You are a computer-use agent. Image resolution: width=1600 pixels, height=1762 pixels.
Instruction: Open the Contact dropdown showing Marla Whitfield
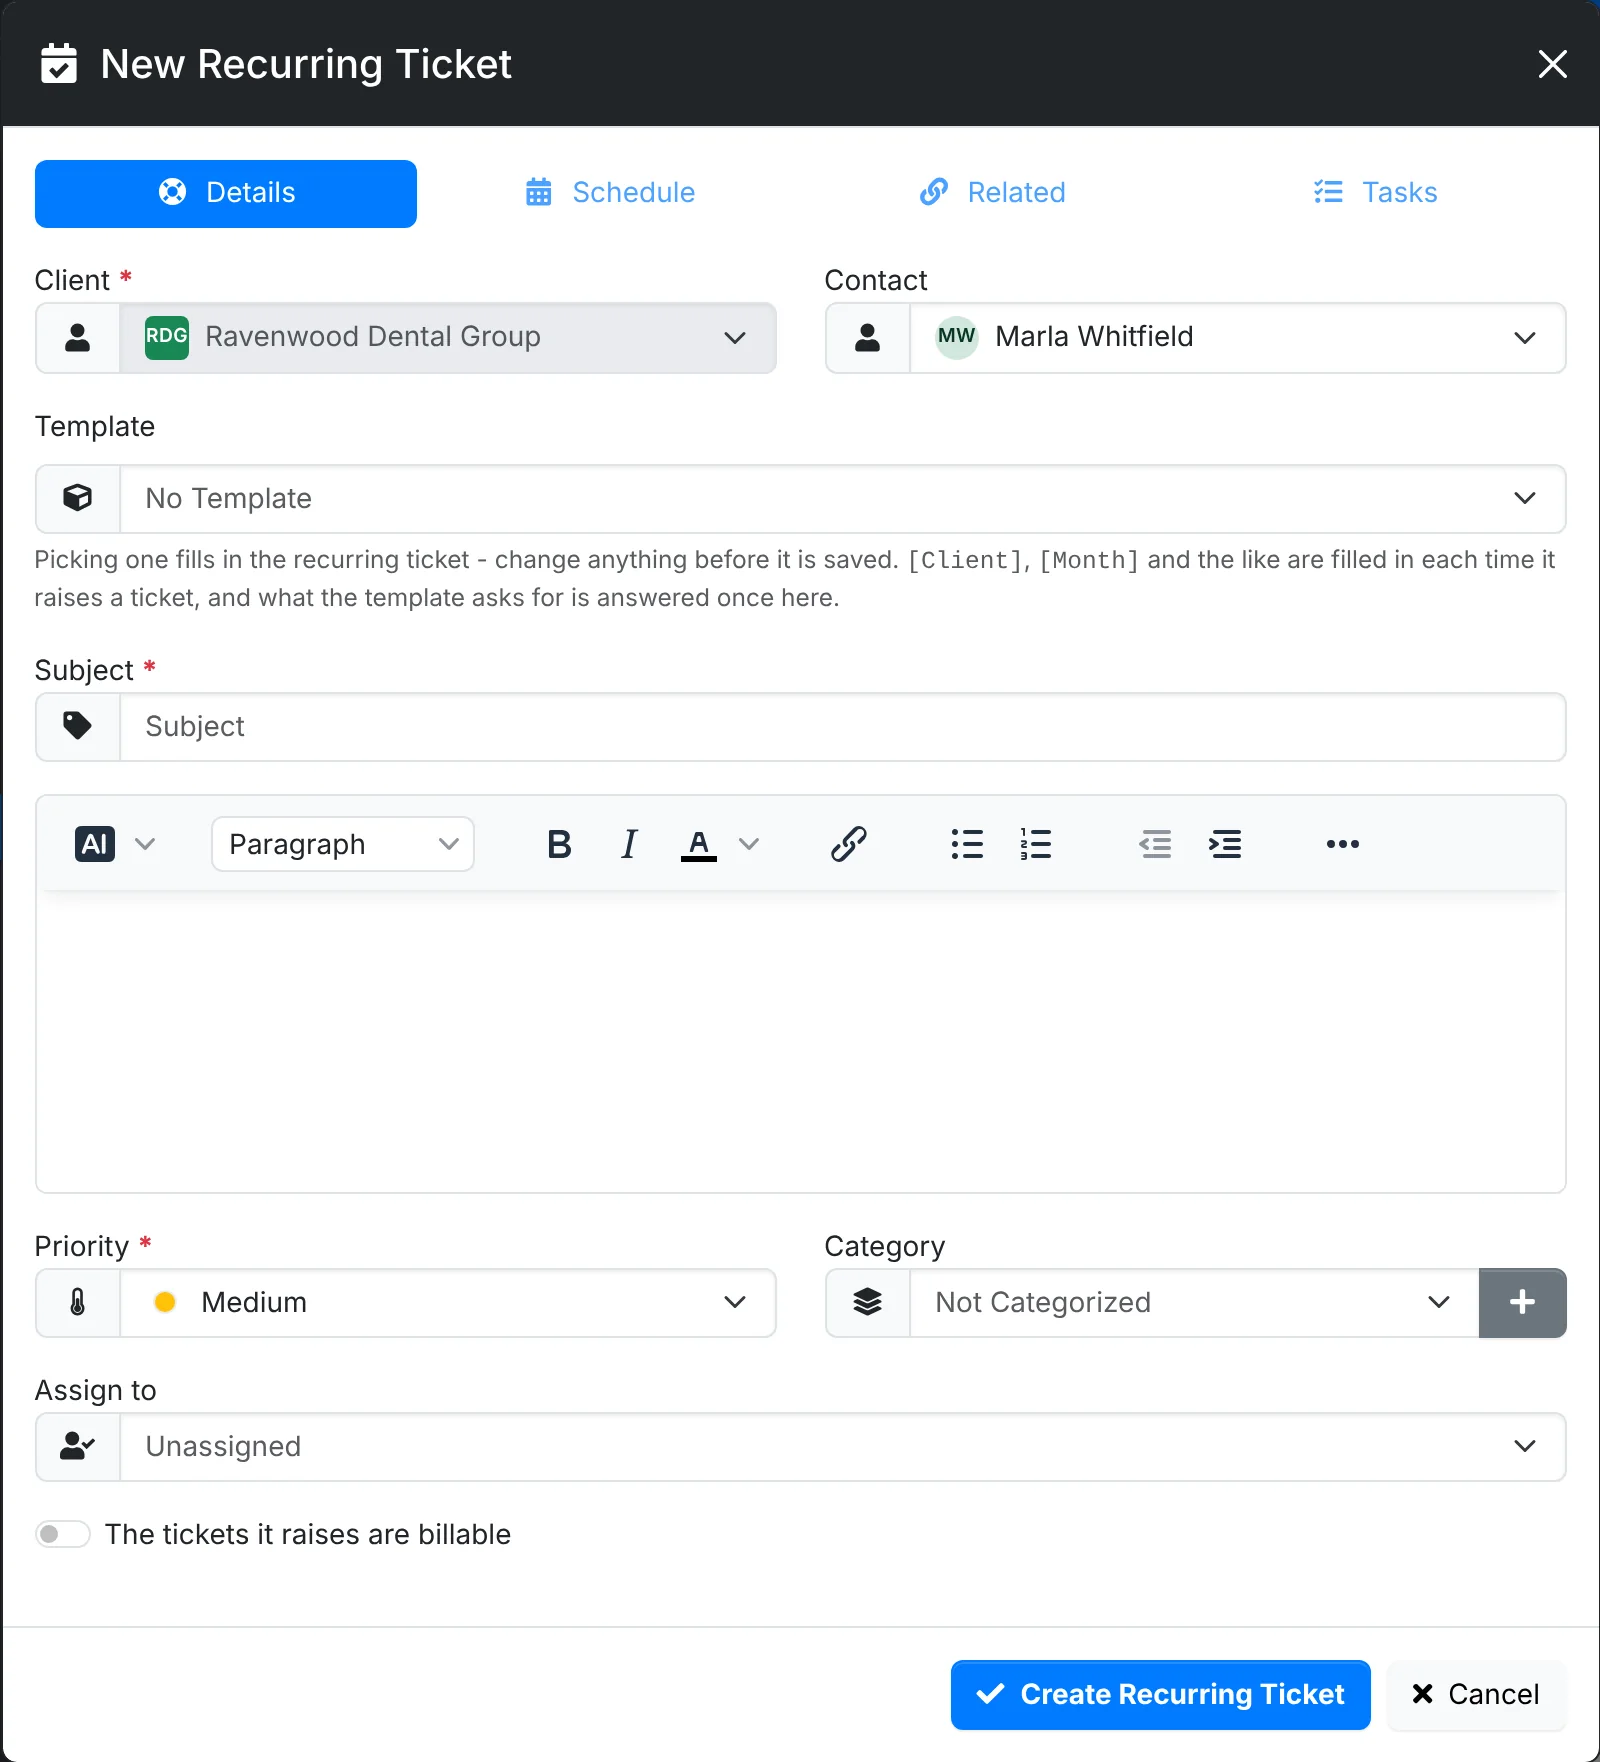(x=1238, y=337)
